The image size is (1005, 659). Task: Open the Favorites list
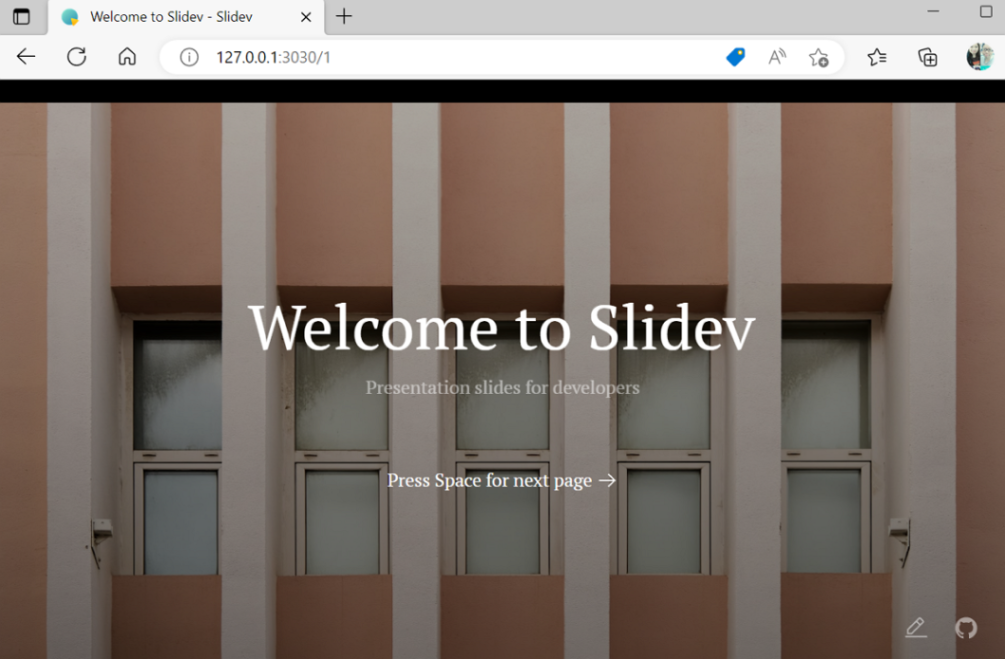click(x=877, y=57)
